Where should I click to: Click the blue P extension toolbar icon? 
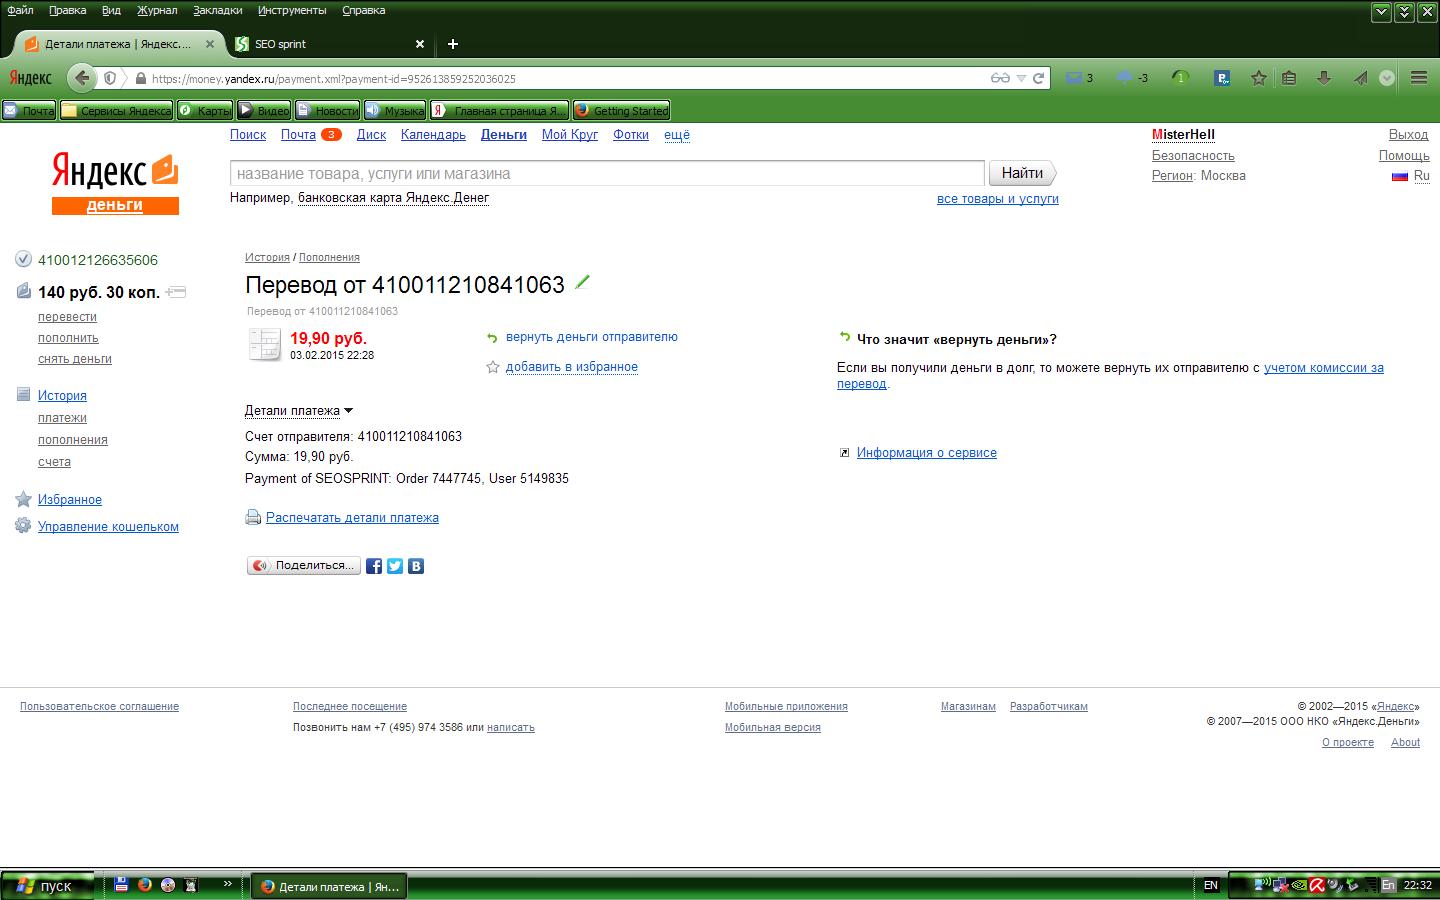coord(1222,78)
